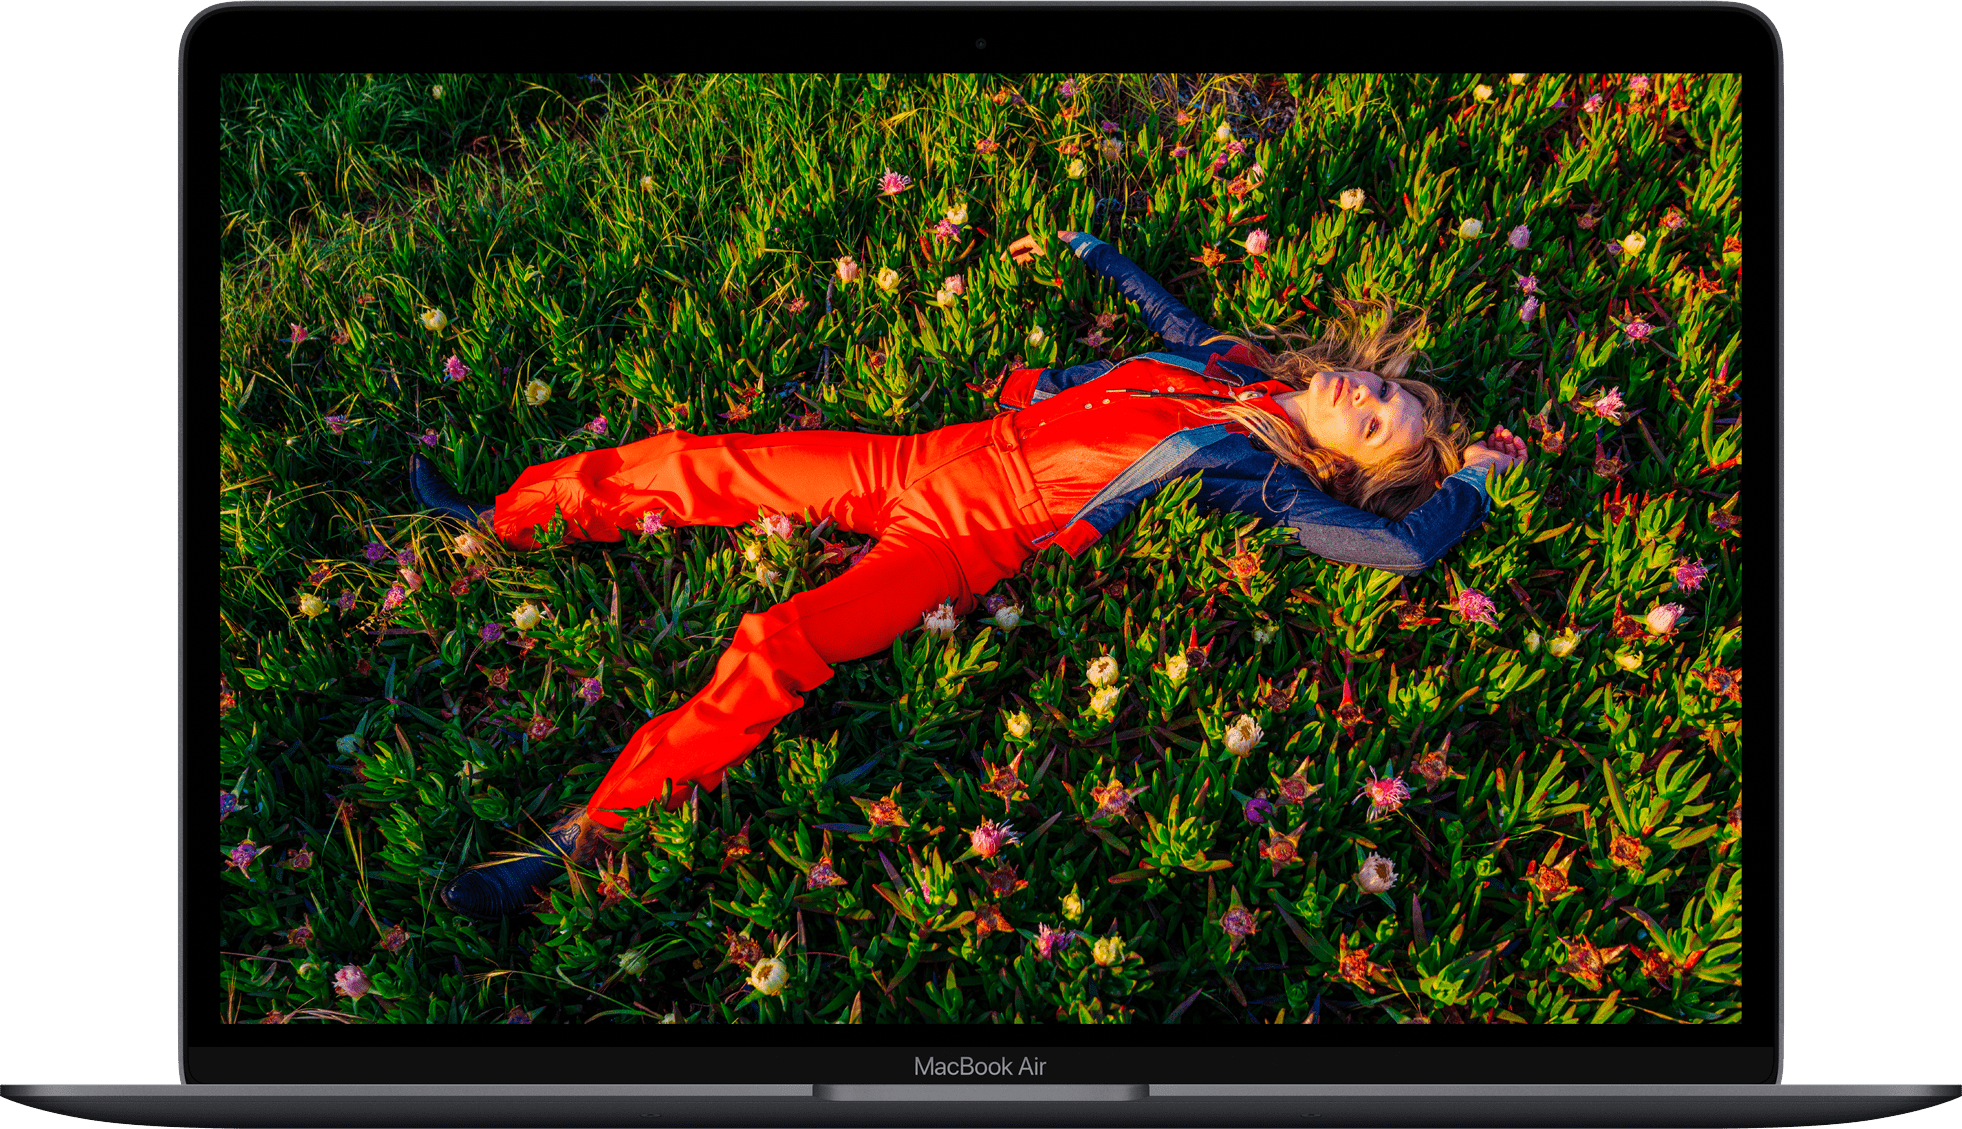The image size is (1962, 1129).
Task: Click the webcam dot above the display
Action: (x=981, y=43)
